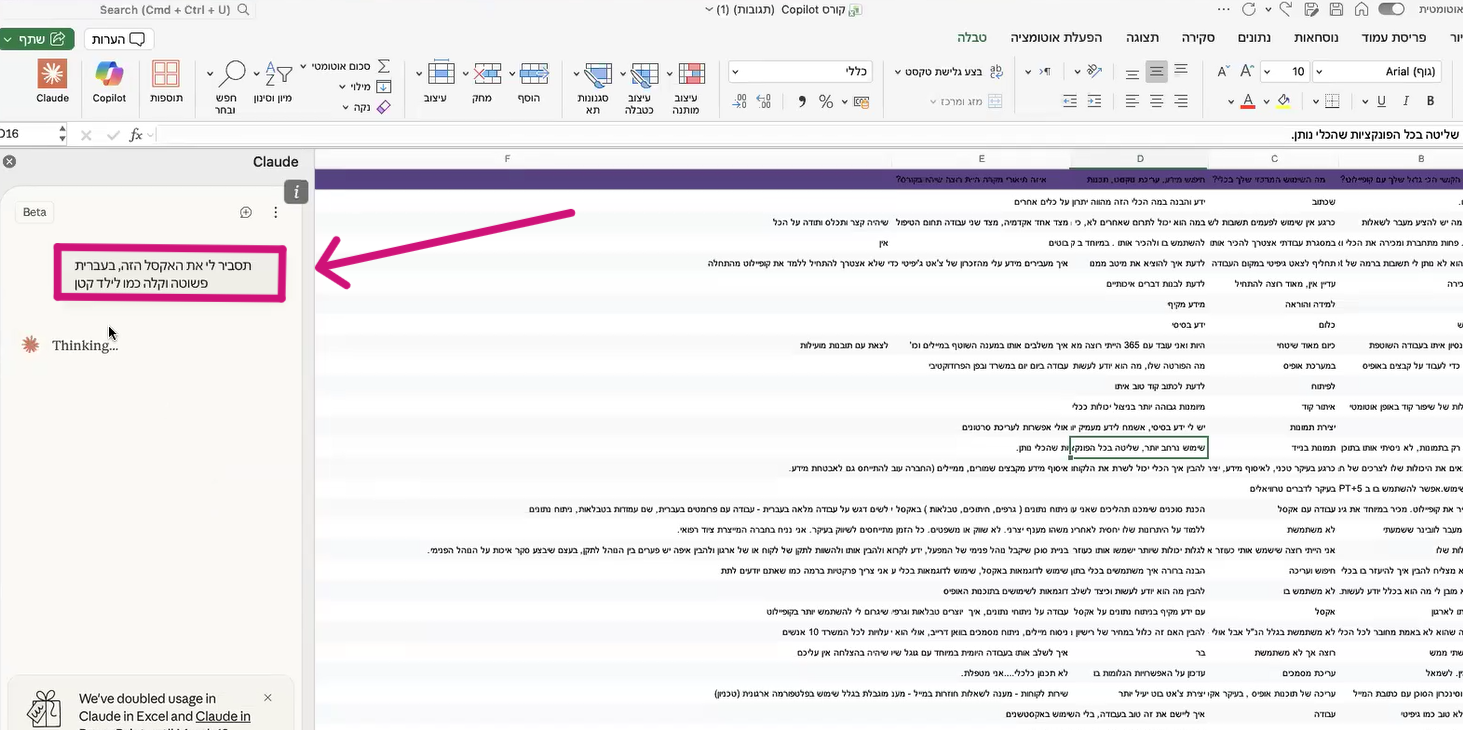
Task: Toggle center horizontal alignment
Action: coord(1157,101)
